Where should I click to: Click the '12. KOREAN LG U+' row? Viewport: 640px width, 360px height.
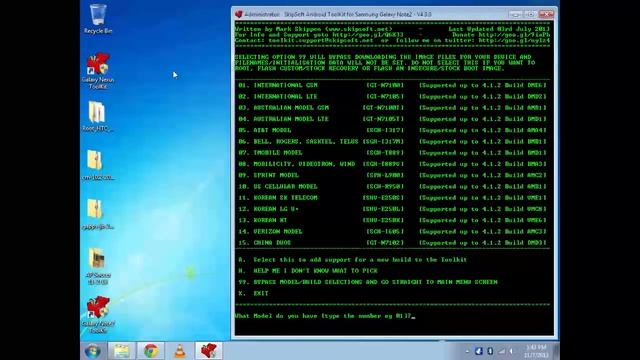click(x=393, y=209)
